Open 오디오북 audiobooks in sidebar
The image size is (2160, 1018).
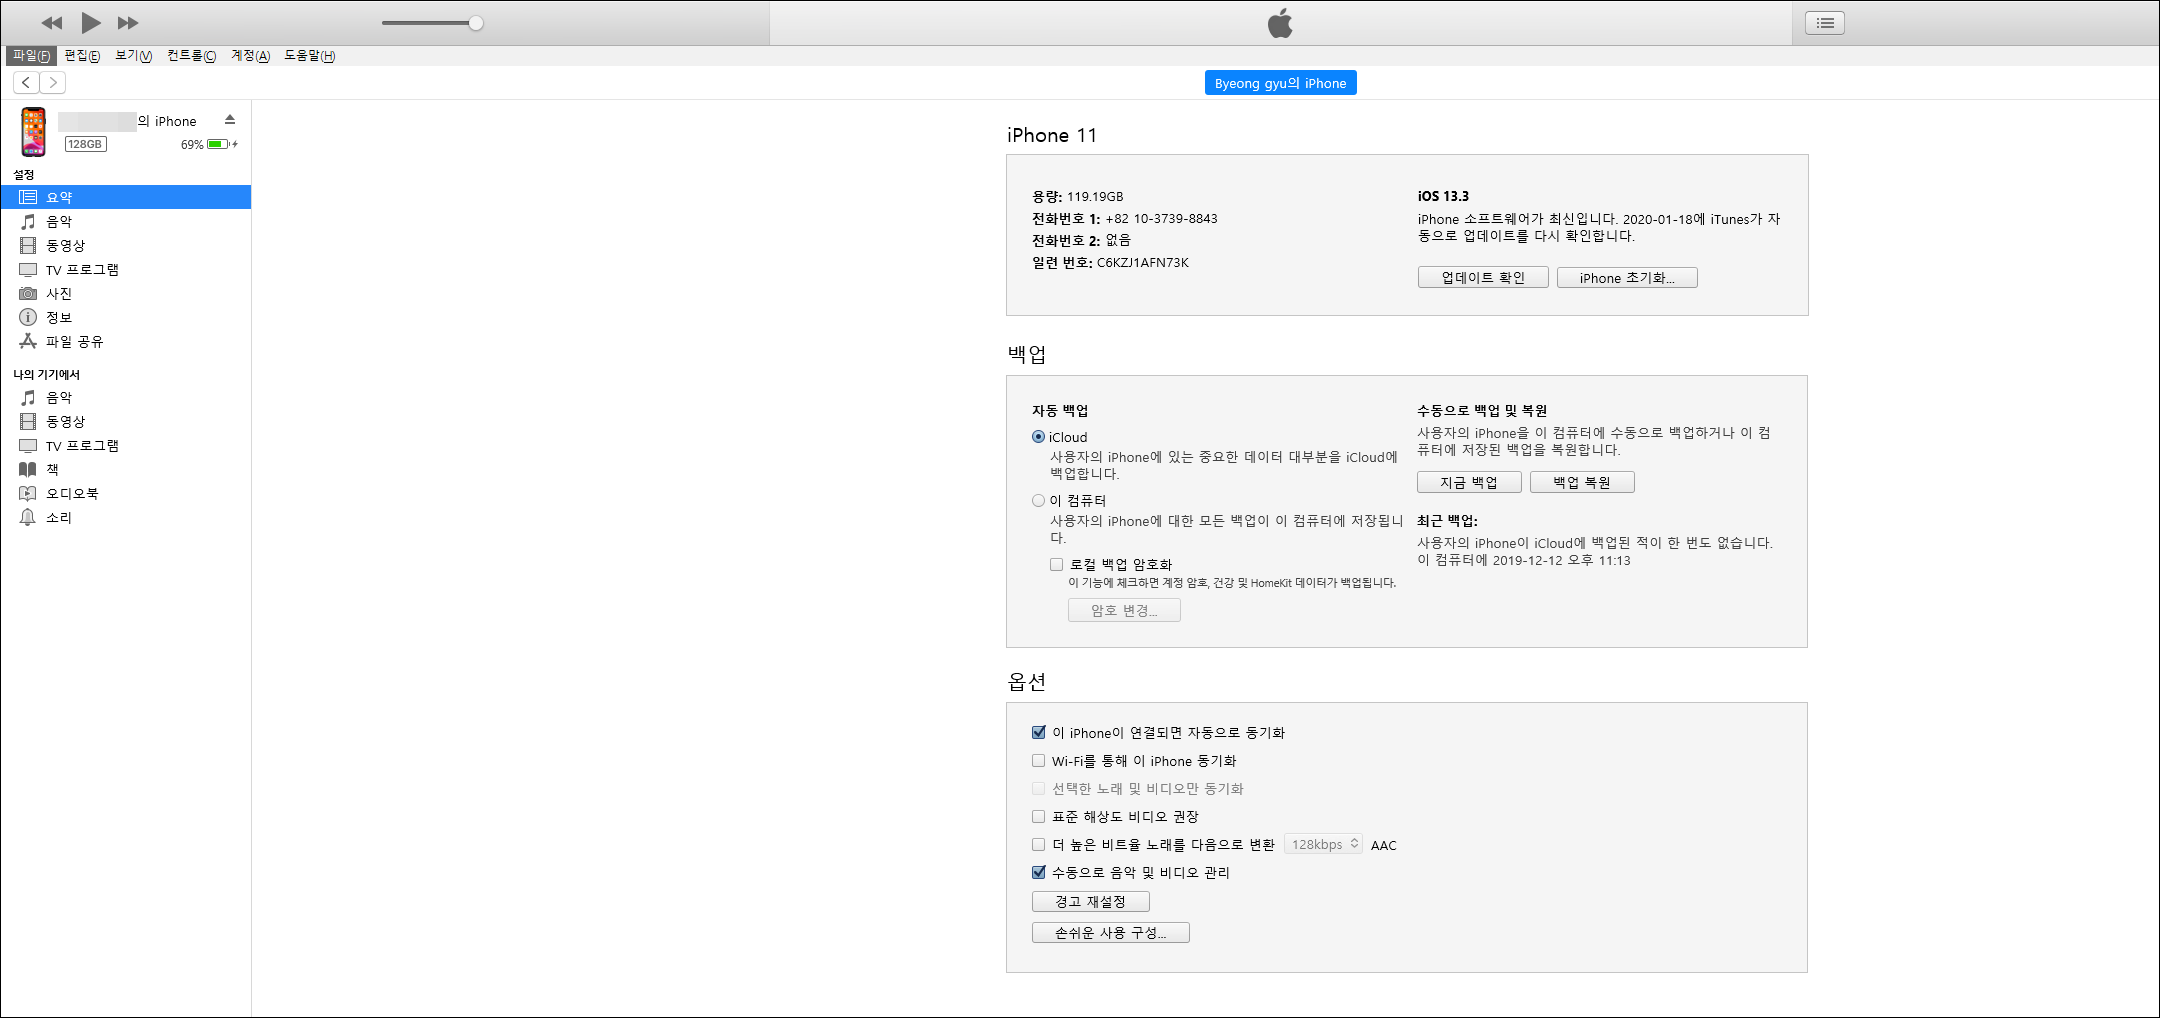[126, 493]
